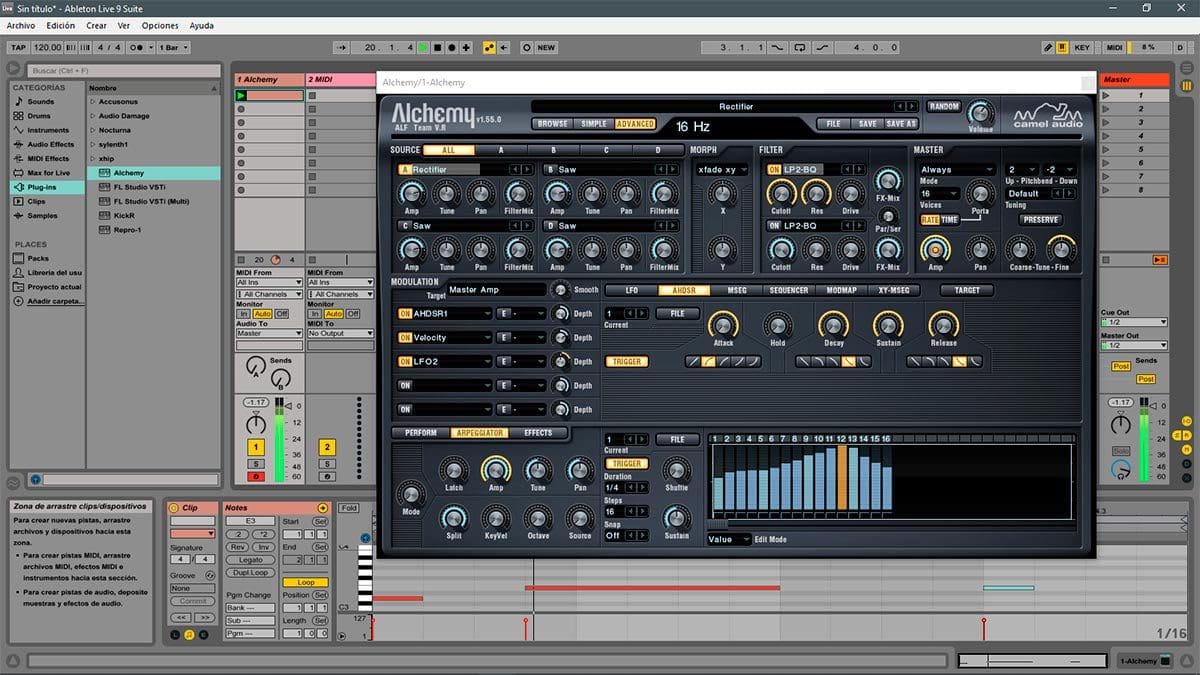1200x675 pixels.
Task: Solo track 1 with S button
Action: 256,464
